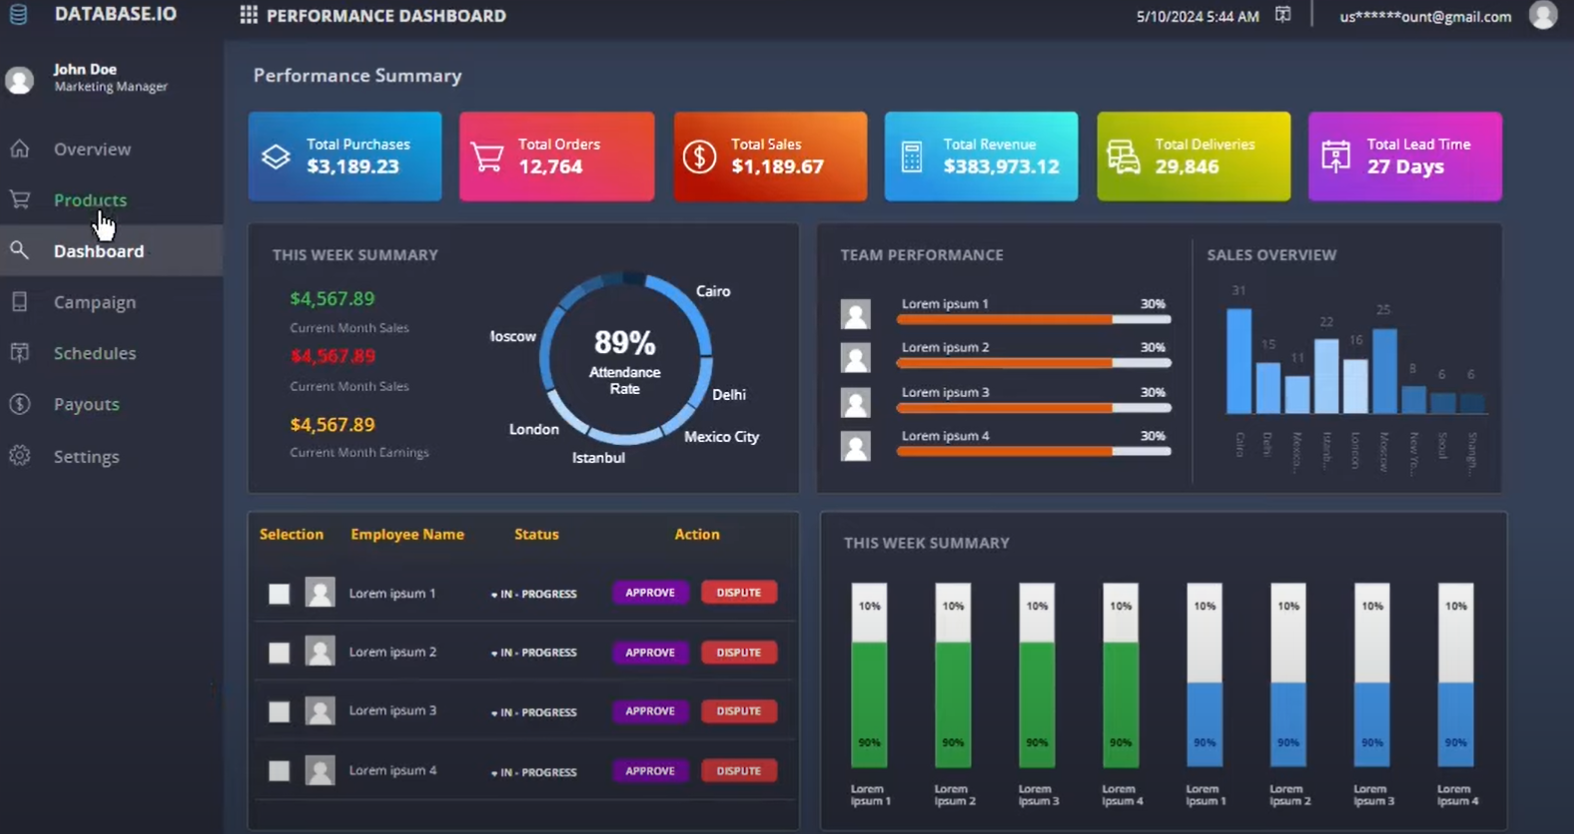1574x834 pixels.
Task: Open the calendar icon next to date
Action: pos(1283,15)
